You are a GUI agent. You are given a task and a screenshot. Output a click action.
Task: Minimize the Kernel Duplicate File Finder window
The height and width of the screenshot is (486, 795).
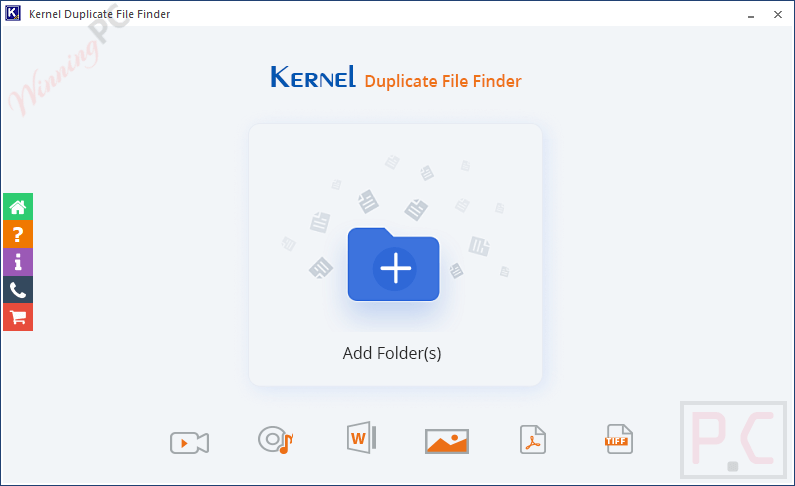pos(751,15)
